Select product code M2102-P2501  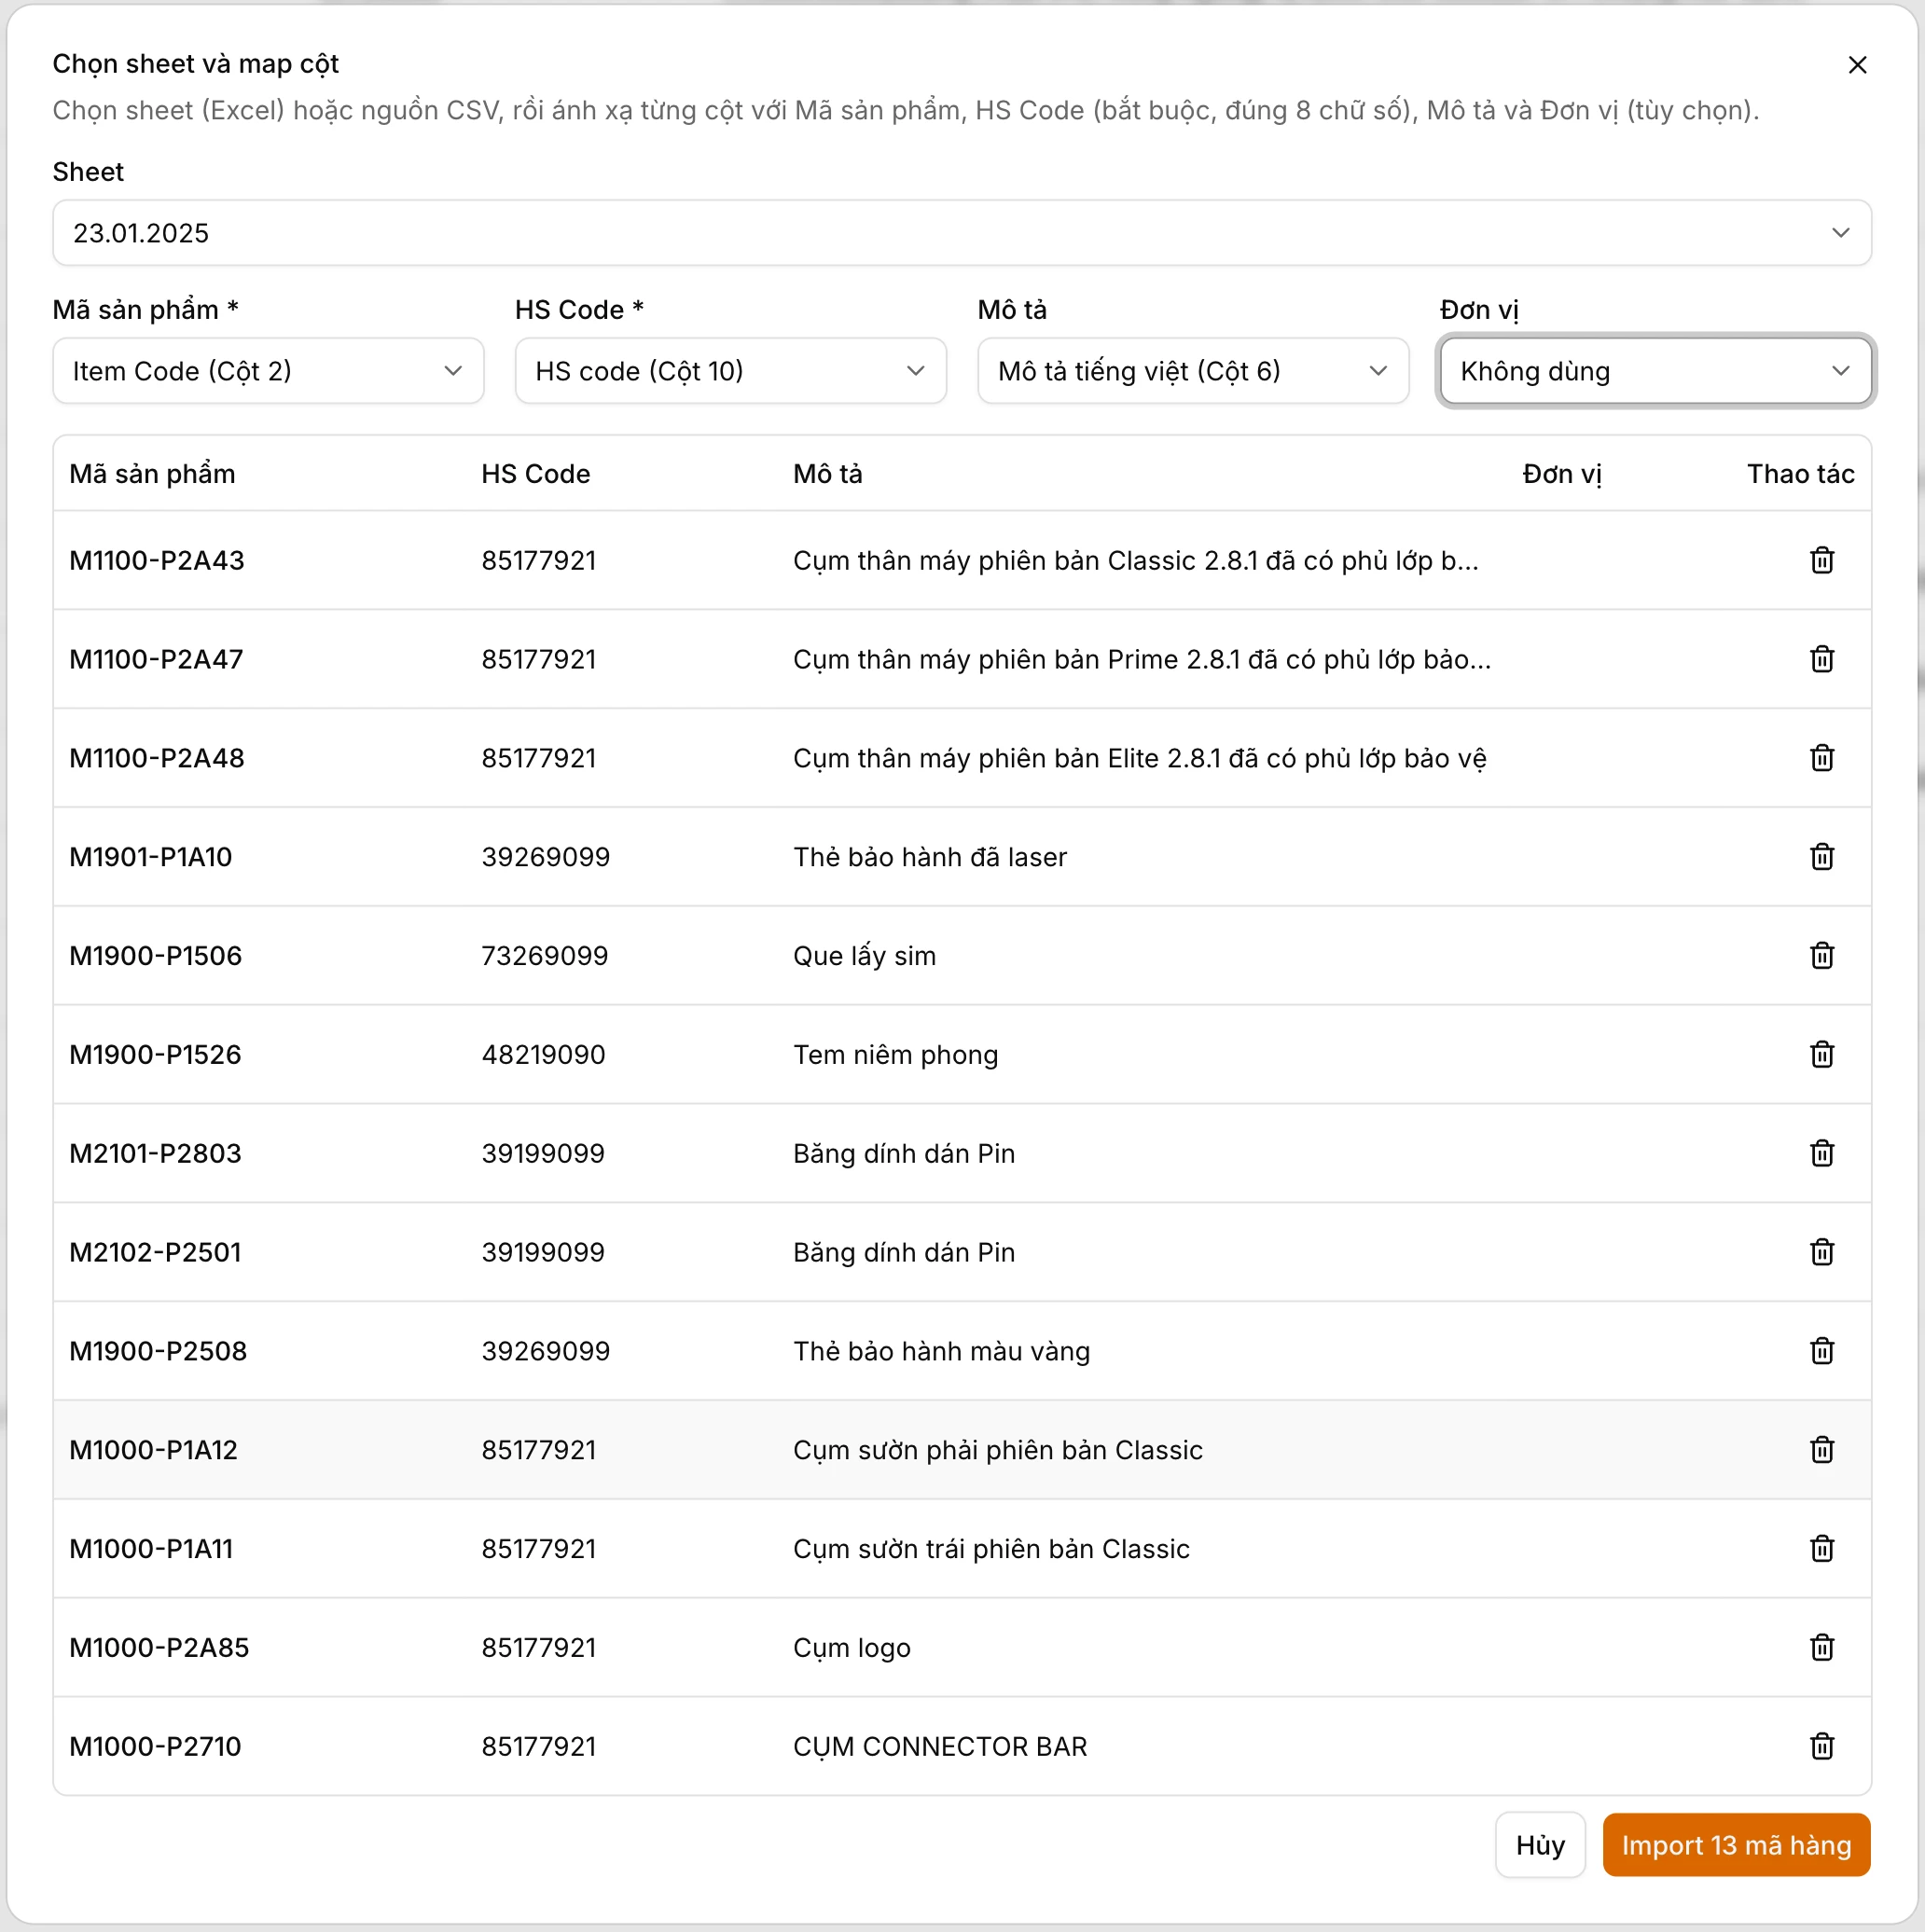tap(155, 1253)
